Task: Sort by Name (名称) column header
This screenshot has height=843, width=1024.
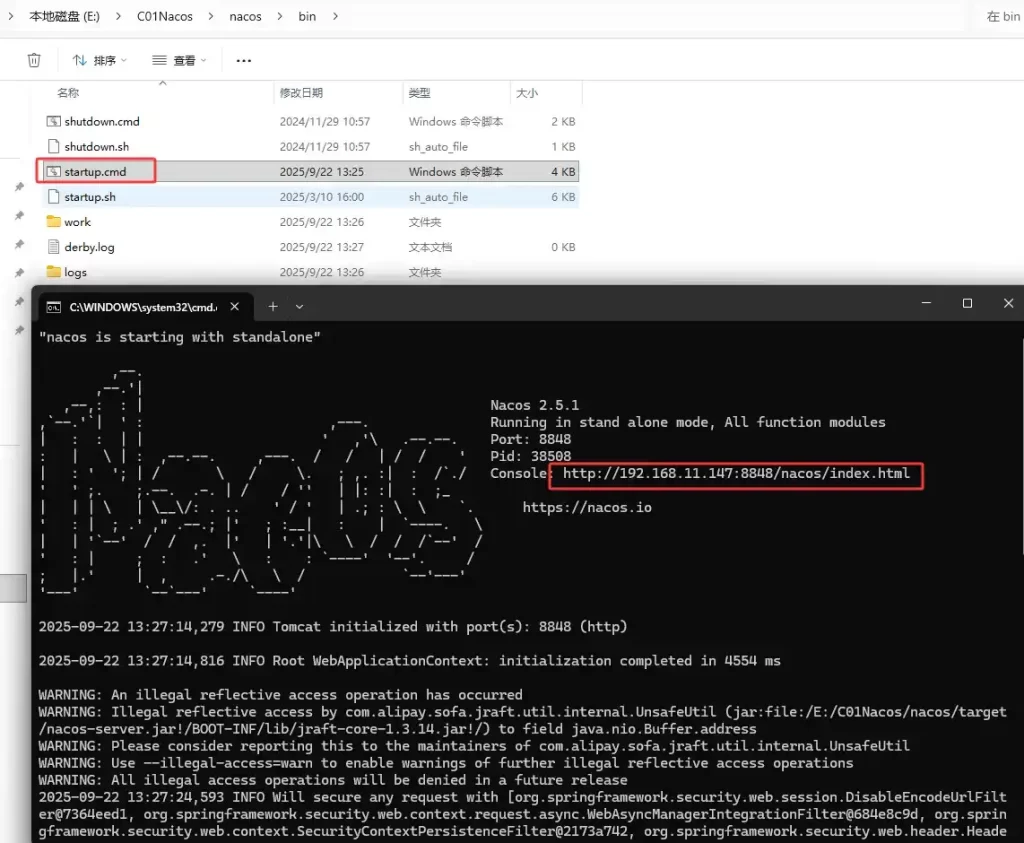Action: click(68, 93)
